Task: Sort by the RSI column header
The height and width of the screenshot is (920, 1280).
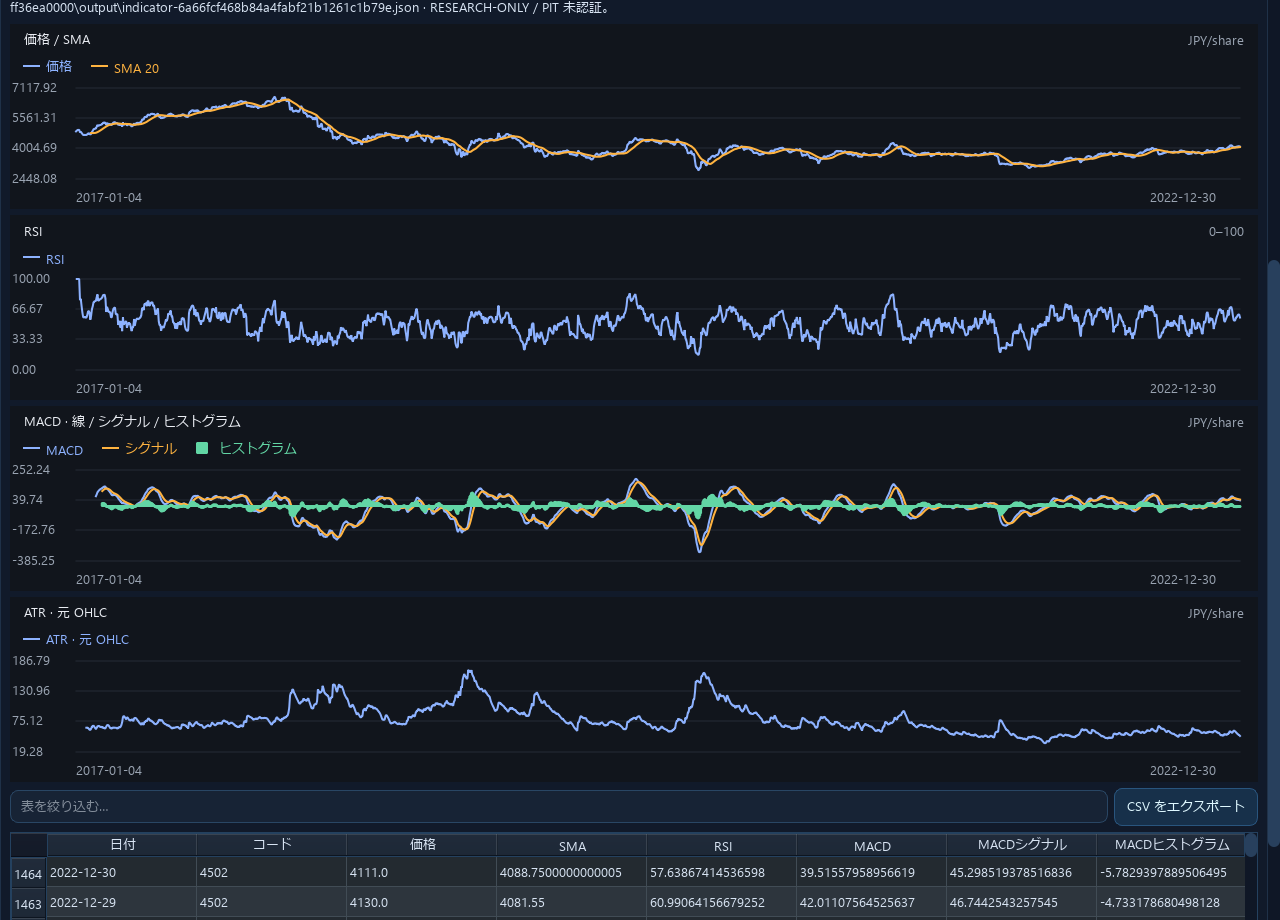Action: tap(722, 845)
